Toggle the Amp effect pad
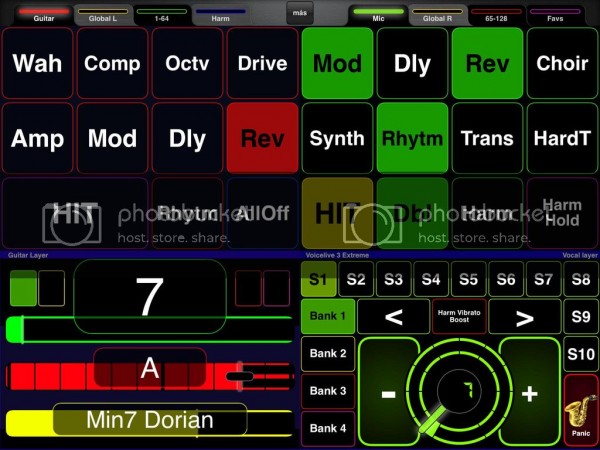The image size is (600, 450). (x=38, y=138)
